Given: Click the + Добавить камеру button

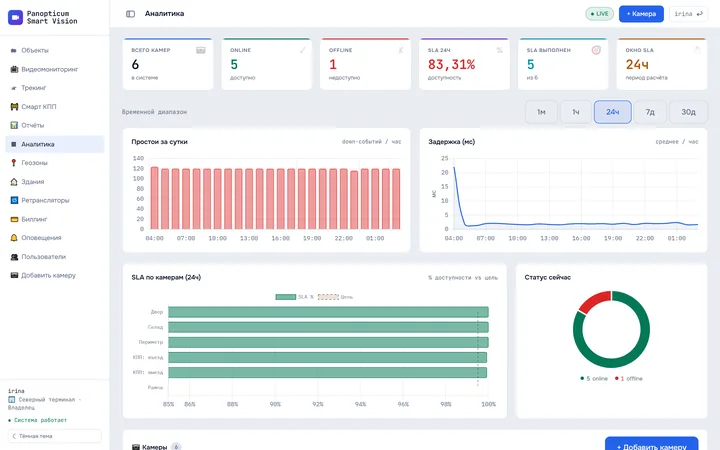Looking at the screenshot, I should click(651, 446).
